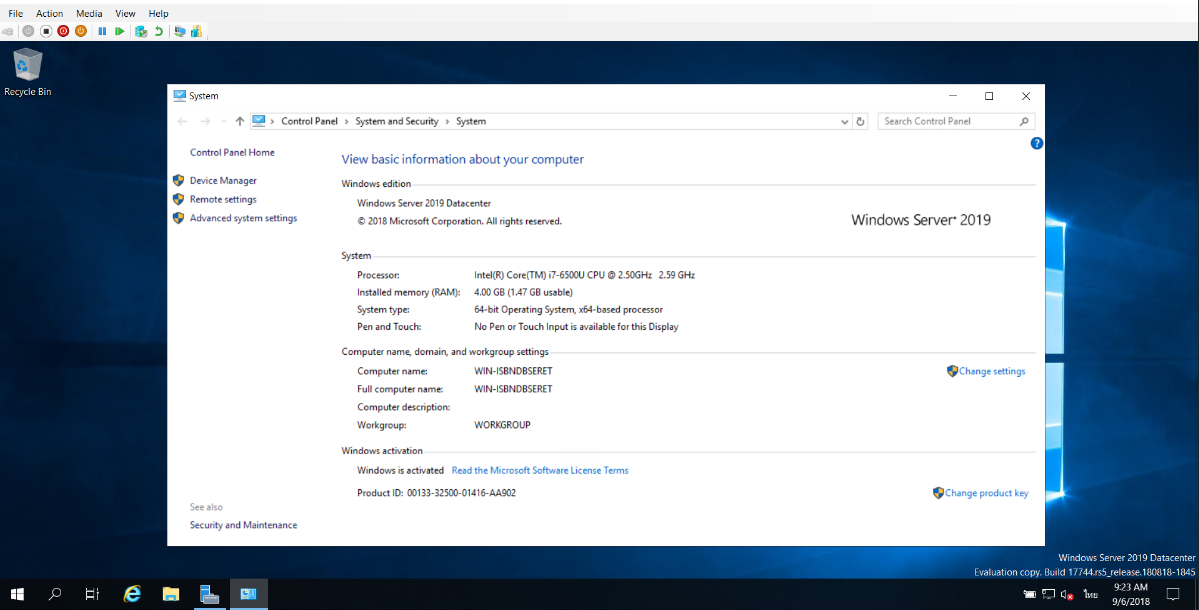The width and height of the screenshot is (1199, 610).
Task: Expand the address bar history dropdown
Action: pyautogui.click(x=844, y=122)
